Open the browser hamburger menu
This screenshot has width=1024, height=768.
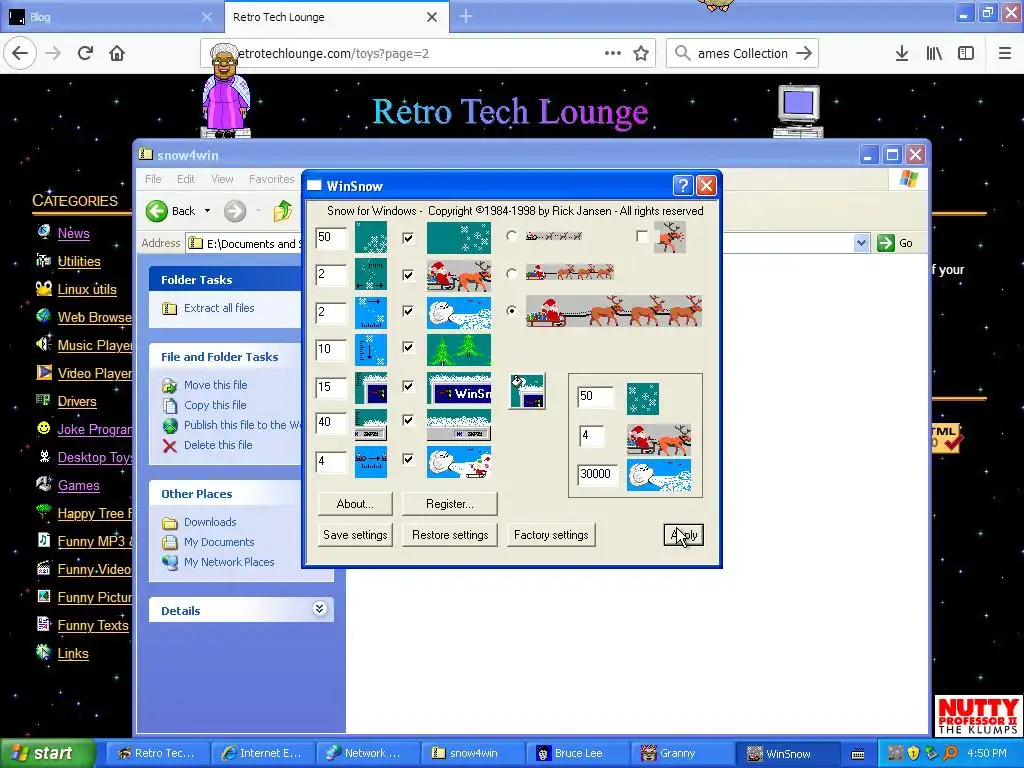coord(1005,53)
